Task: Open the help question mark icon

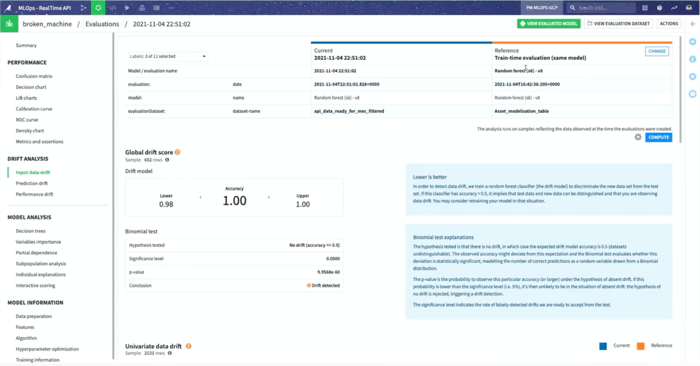Action: click(x=659, y=8)
